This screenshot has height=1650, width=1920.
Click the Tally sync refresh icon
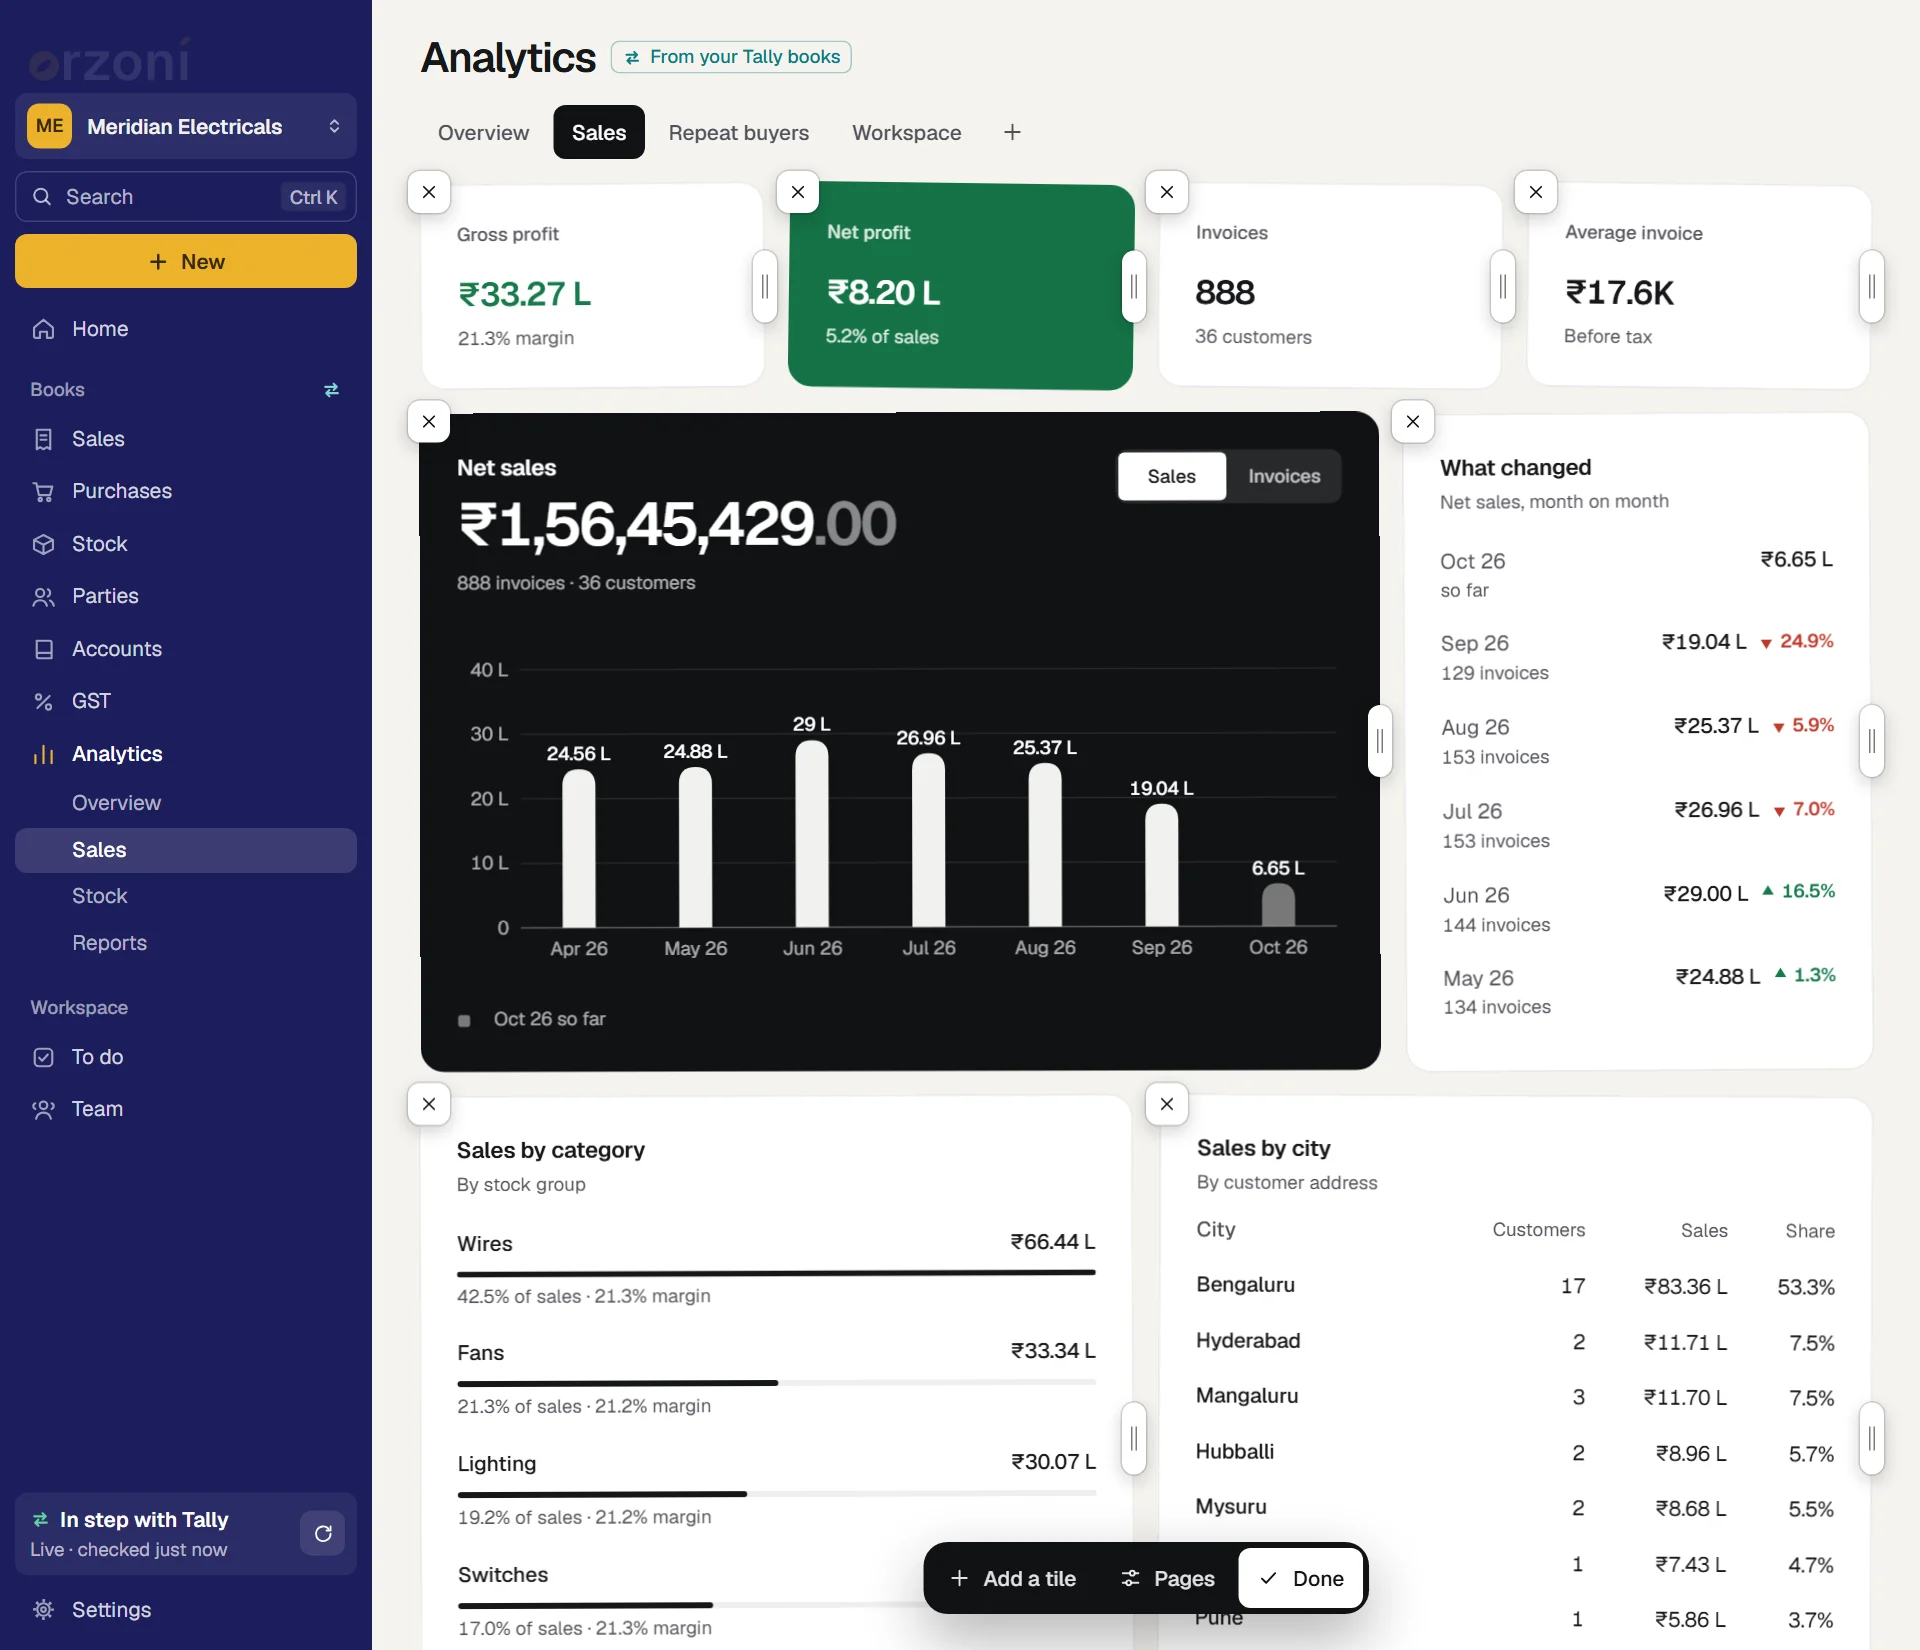pyautogui.click(x=323, y=1533)
